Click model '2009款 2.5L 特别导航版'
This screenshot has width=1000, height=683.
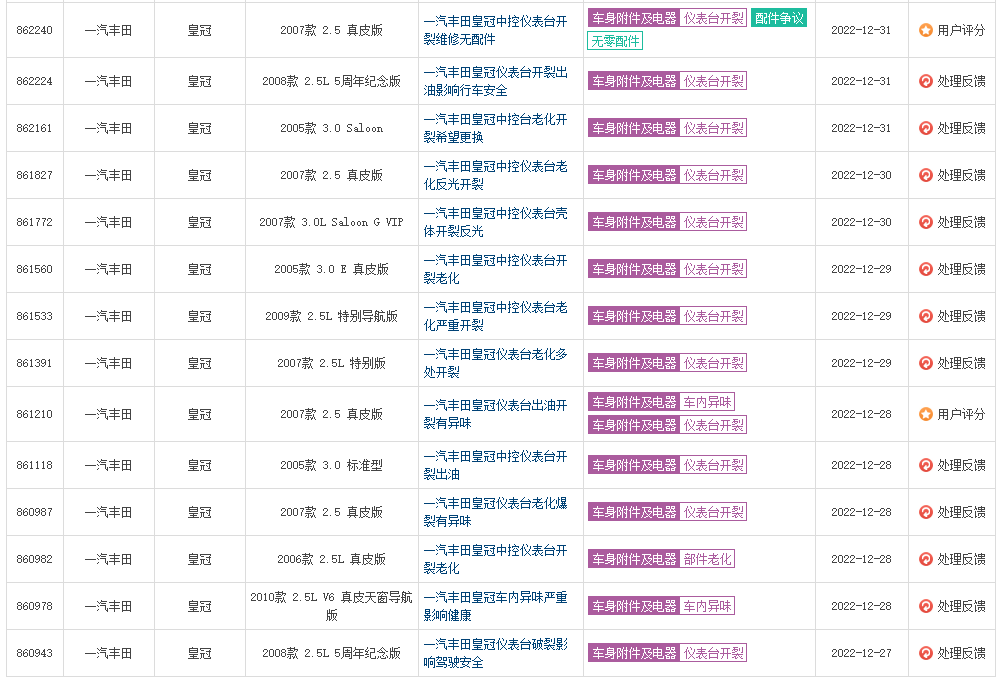pyautogui.click(x=331, y=316)
